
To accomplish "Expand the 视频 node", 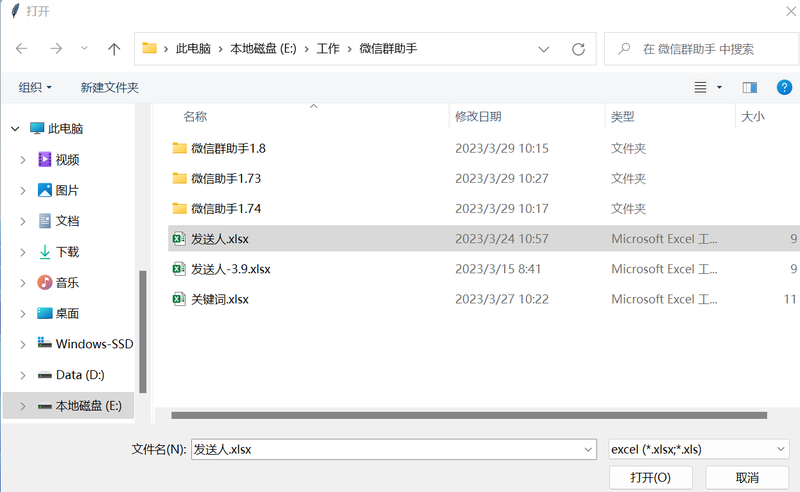I will pyautogui.click(x=22, y=160).
